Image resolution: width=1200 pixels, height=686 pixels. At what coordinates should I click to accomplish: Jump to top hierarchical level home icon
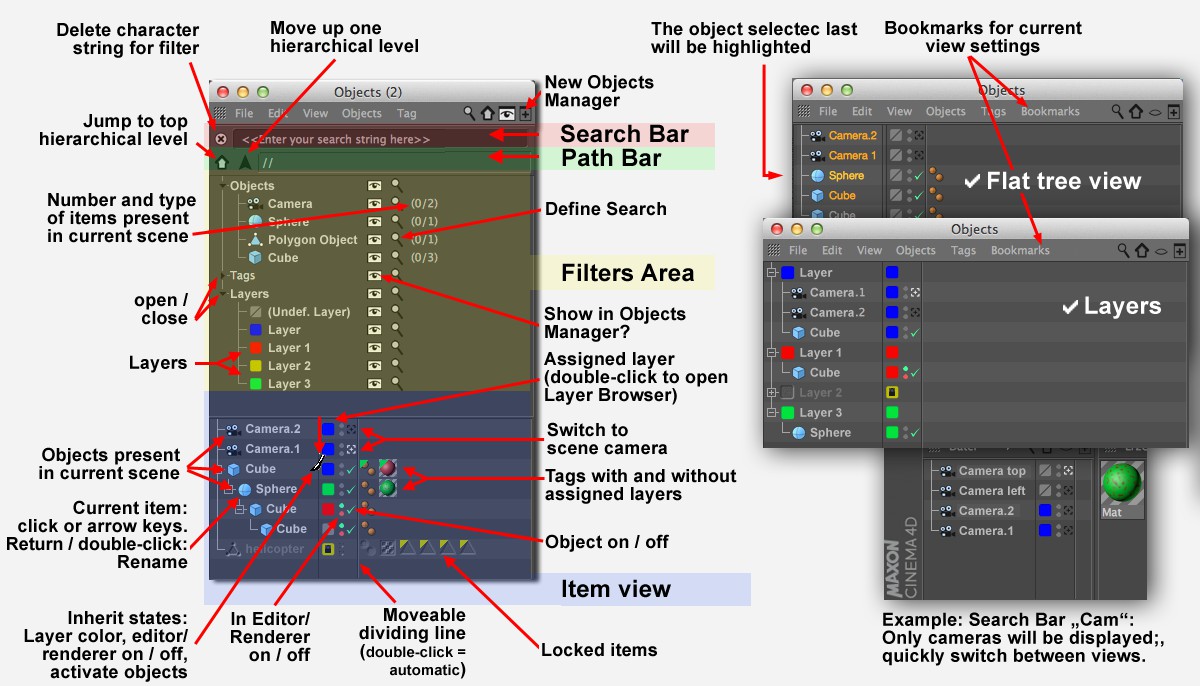pos(221,162)
